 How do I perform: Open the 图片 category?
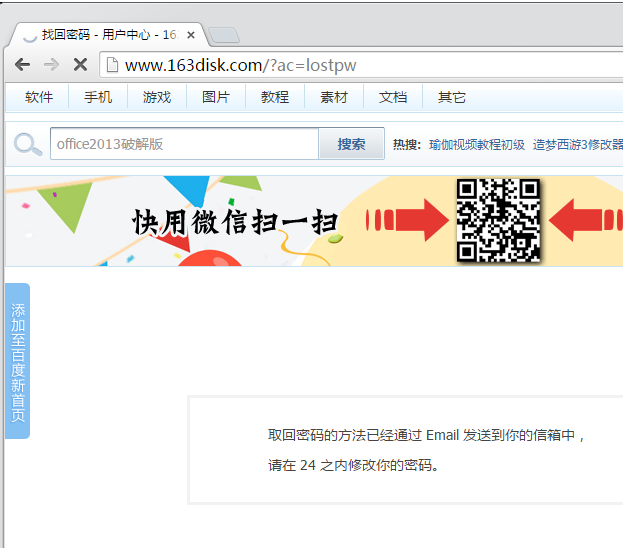(x=216, y=97)
